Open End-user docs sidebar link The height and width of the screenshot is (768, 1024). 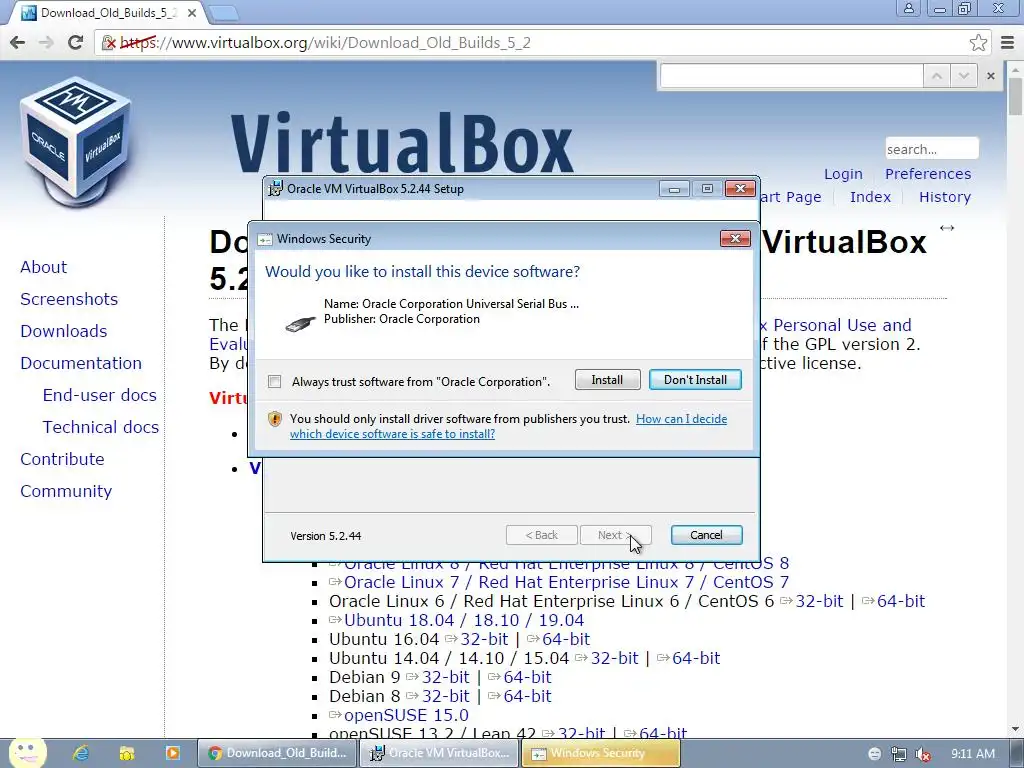pos(100,395)
